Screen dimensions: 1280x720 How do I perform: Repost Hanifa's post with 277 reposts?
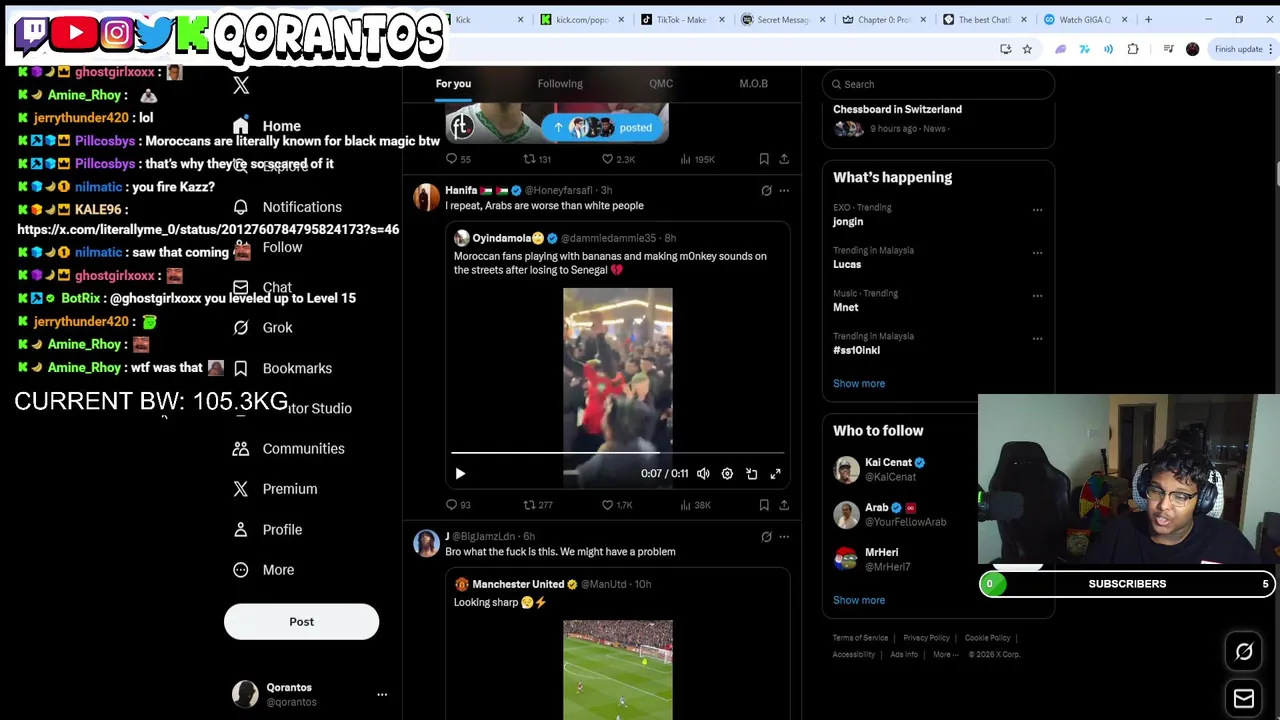pyautogui.click(x=537, y=505)
